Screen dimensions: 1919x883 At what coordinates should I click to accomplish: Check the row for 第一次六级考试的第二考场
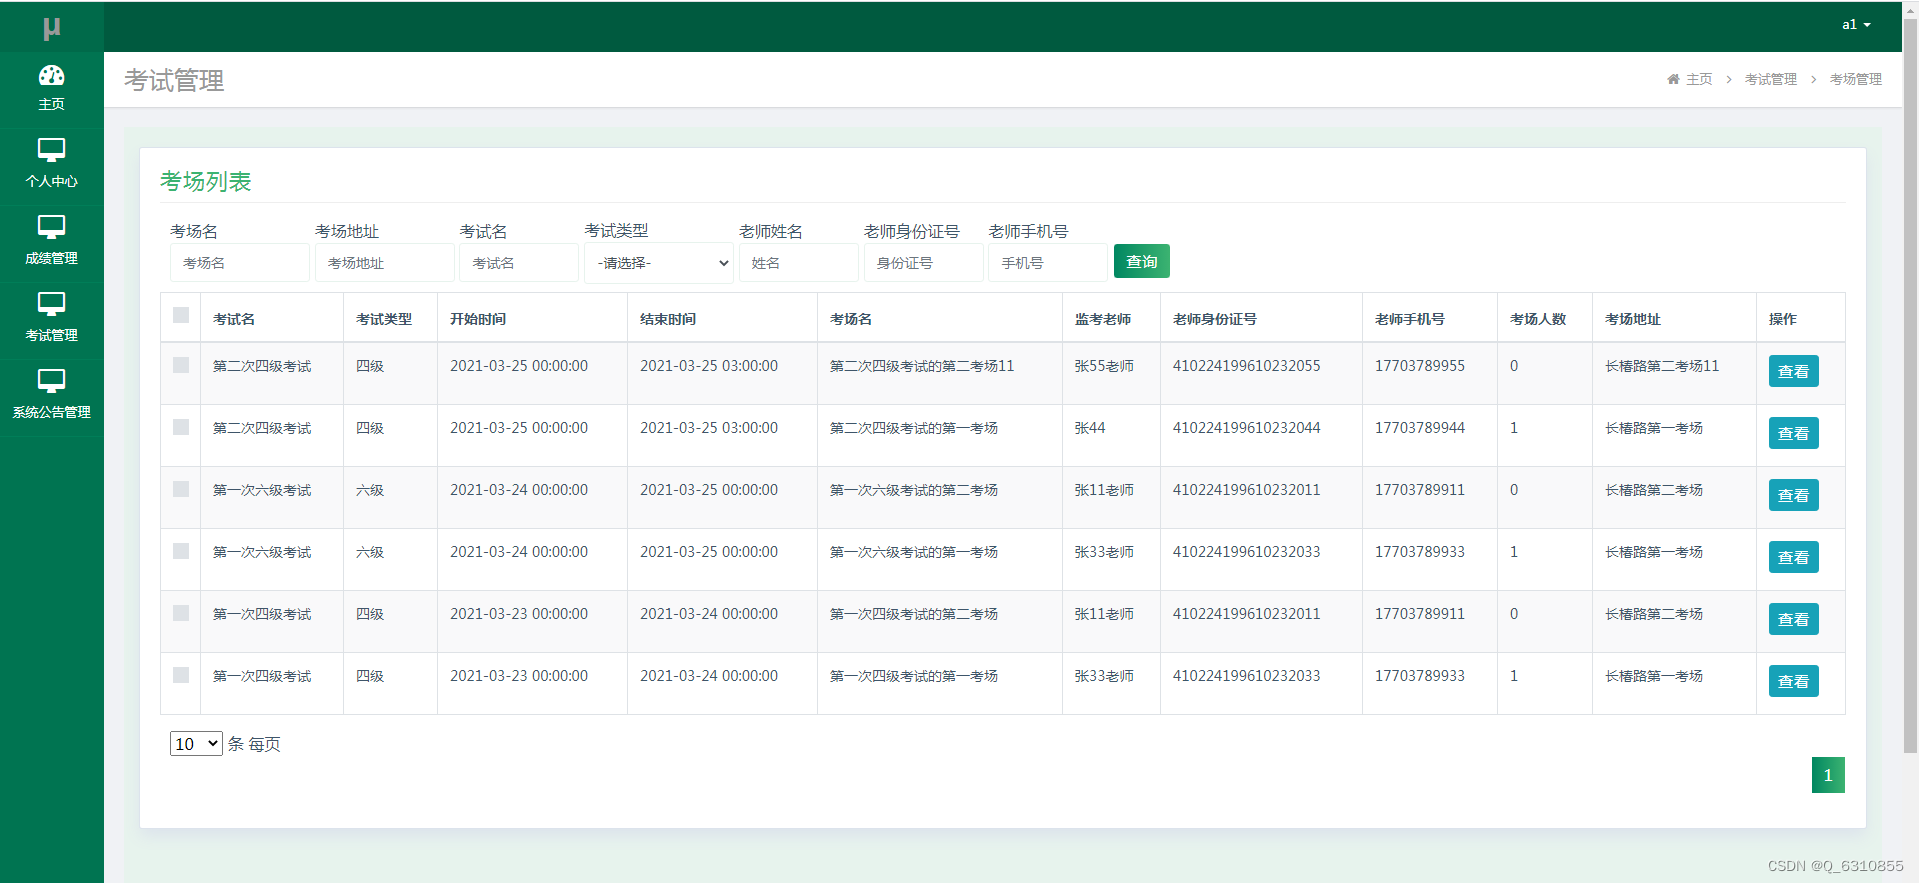pyautogui.click(x=181, y=489)
